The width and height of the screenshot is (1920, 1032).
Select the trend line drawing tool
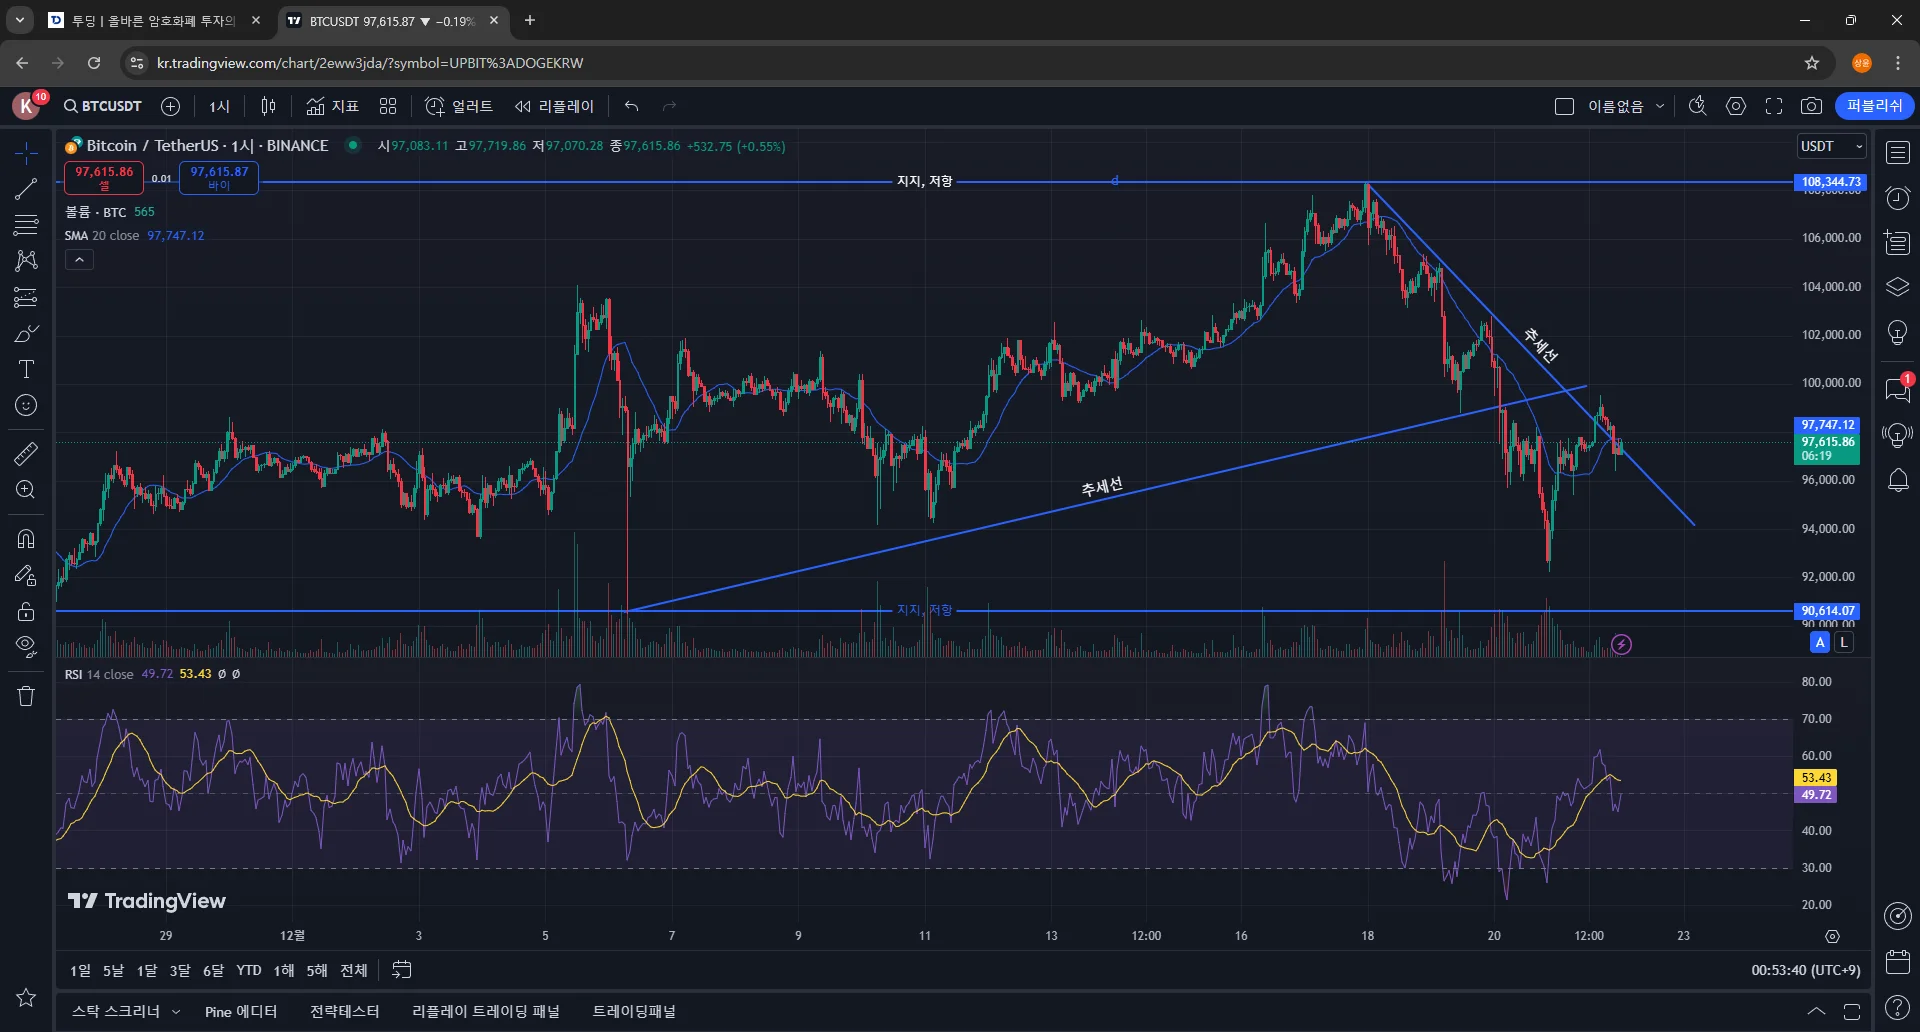26,188
